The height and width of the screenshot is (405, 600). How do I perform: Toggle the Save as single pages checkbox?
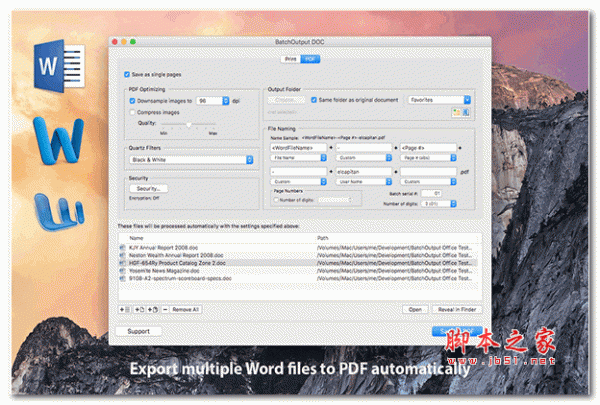126,74
